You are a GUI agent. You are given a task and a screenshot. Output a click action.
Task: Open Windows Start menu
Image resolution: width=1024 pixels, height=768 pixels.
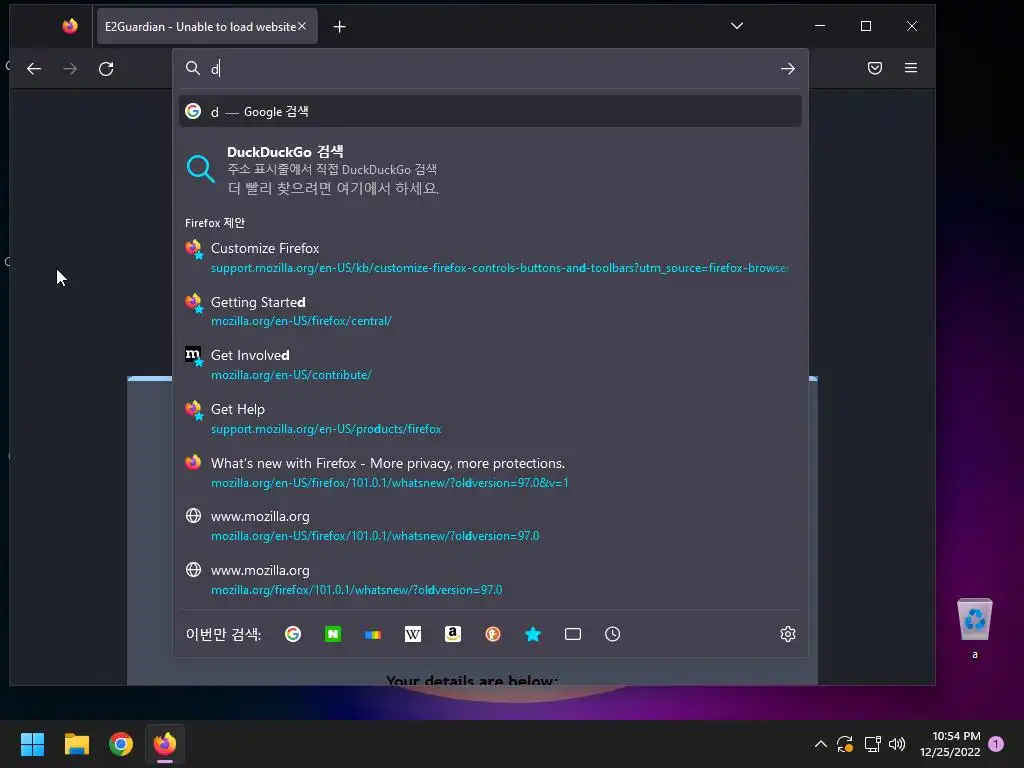32,744
